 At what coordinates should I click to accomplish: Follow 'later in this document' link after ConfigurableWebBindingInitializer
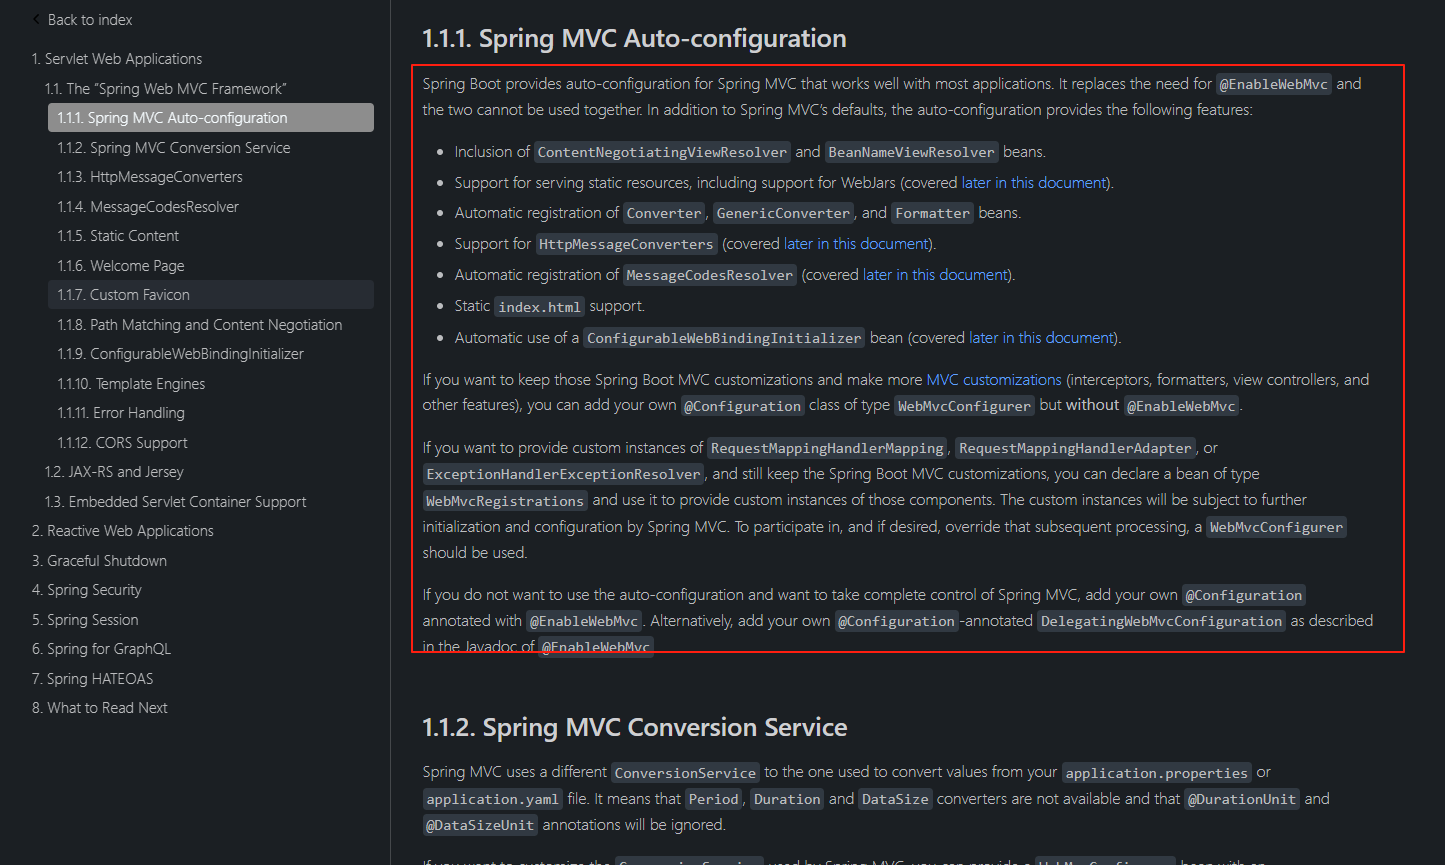pos(1041,338)
